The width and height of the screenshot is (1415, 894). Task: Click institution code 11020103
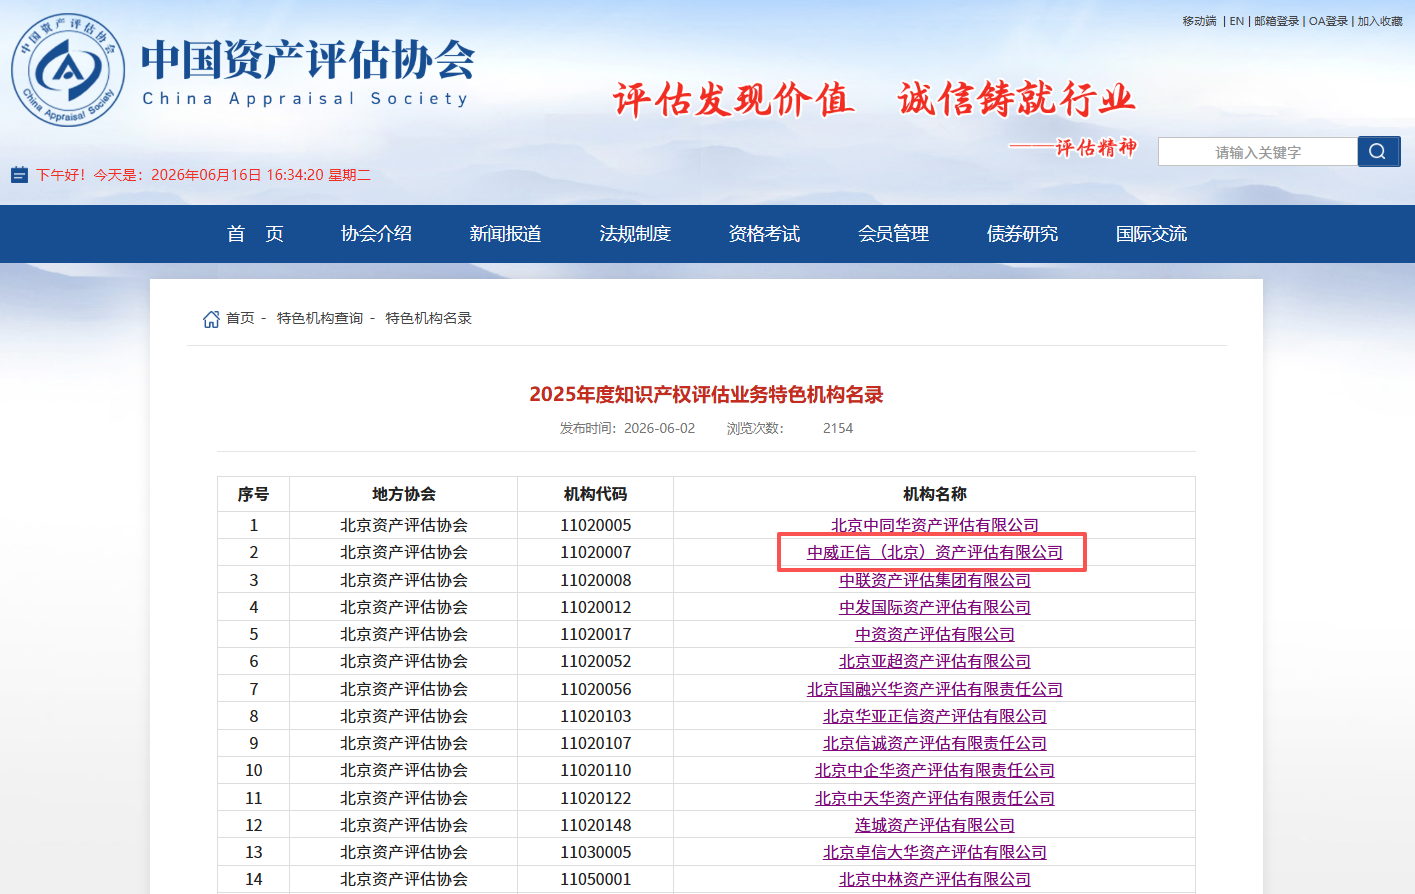pos(596,716)
